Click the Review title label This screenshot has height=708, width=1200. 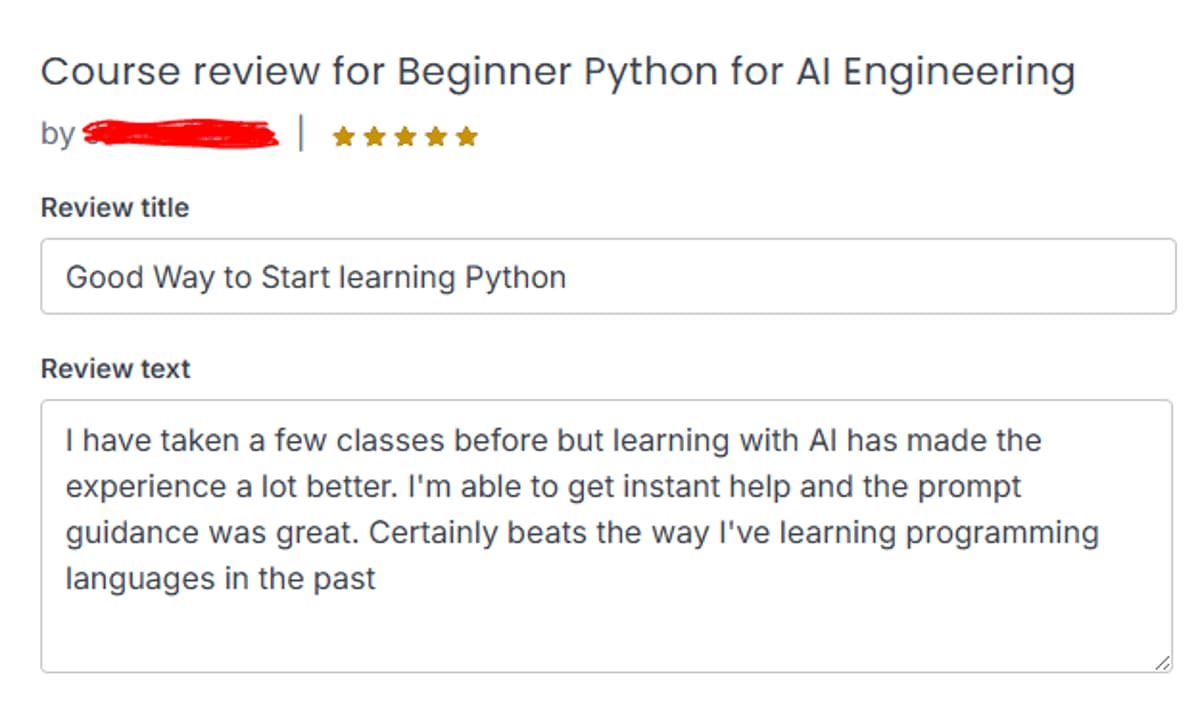(x=115, y=207)
